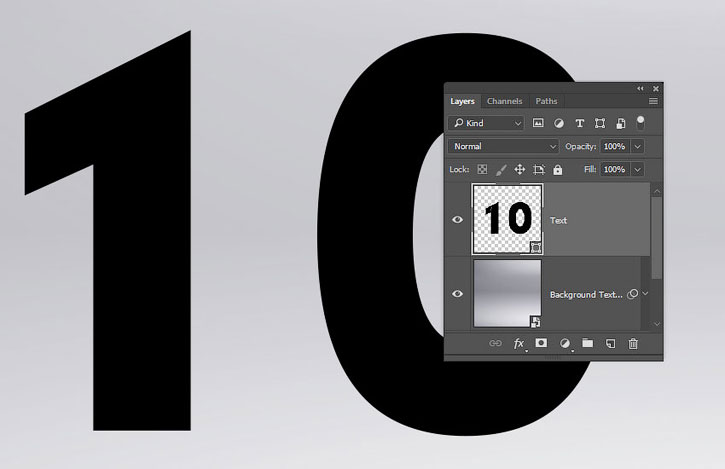
Task: Prevent auto-nesting artboard lock icon
Action: point(539,170)
